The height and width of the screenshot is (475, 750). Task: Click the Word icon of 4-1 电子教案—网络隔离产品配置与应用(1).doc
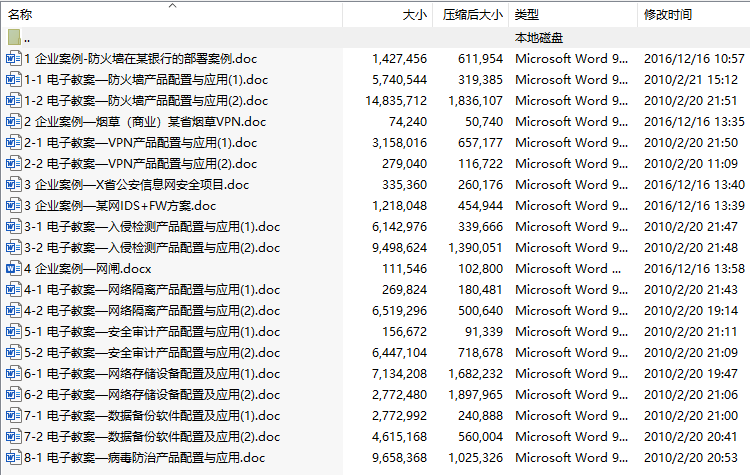(x=13, y=290)
